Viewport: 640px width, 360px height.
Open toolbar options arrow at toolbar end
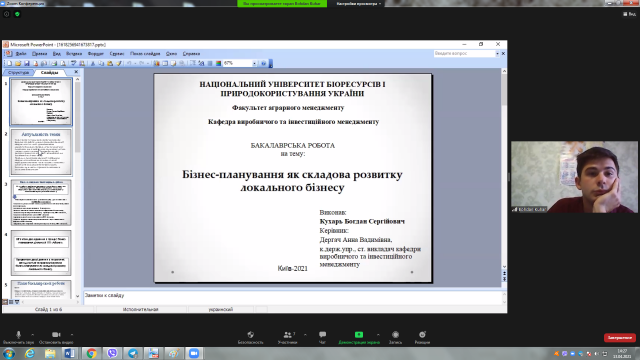270,63
